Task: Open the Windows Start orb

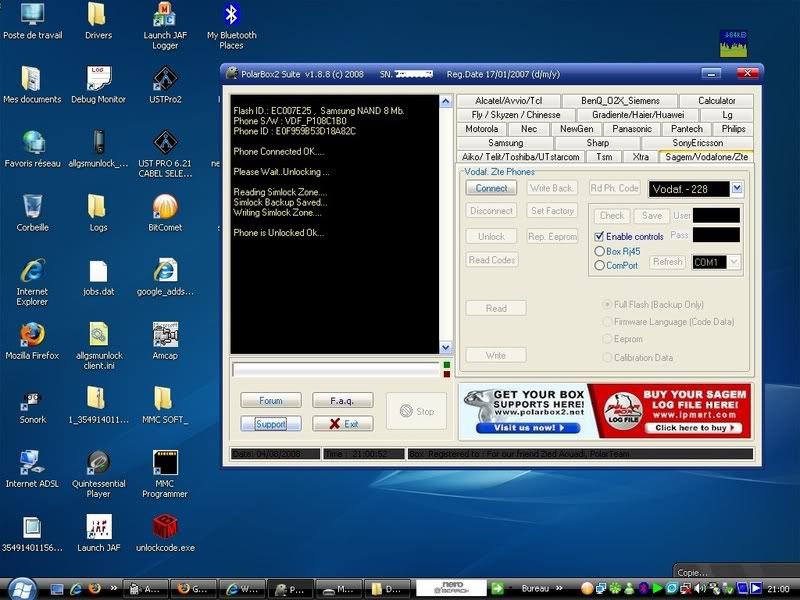Action: (x=22, y=589)
